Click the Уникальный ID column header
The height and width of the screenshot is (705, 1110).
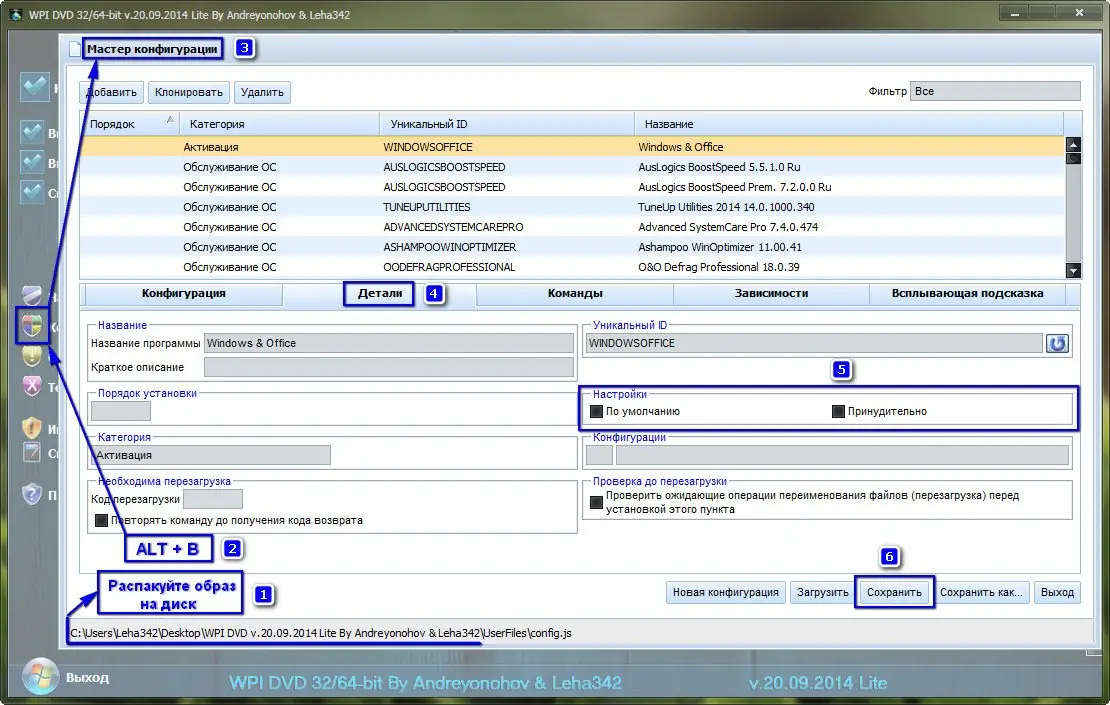[507, 124]
